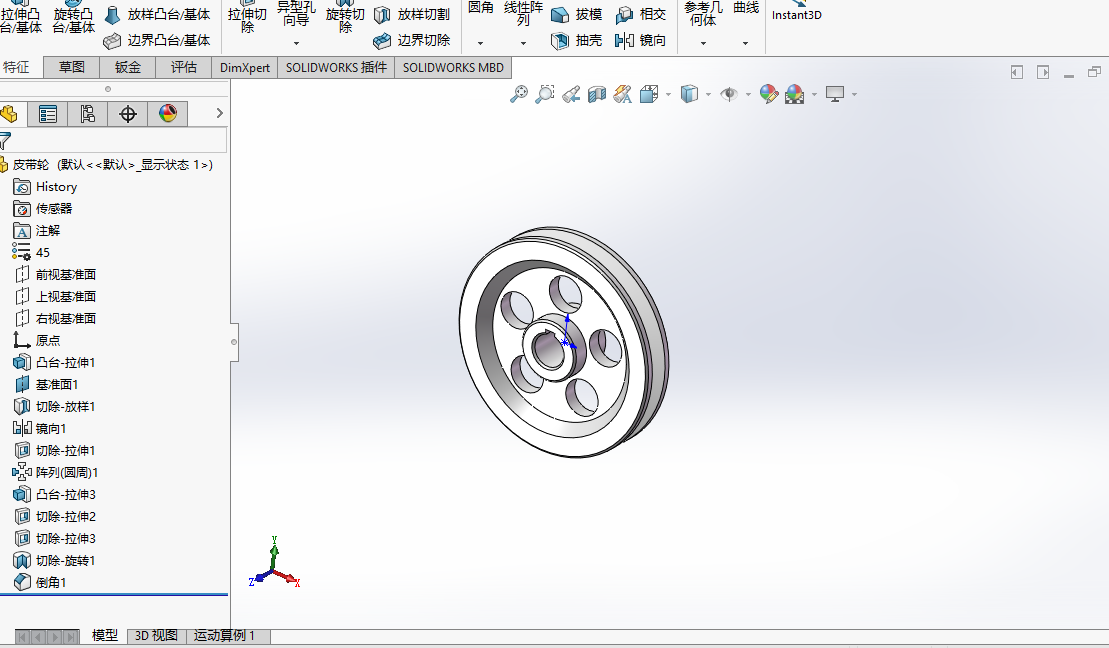Click the Dynamic Annotation Views icon
1109x648 pixels.
tap(622, 94)
